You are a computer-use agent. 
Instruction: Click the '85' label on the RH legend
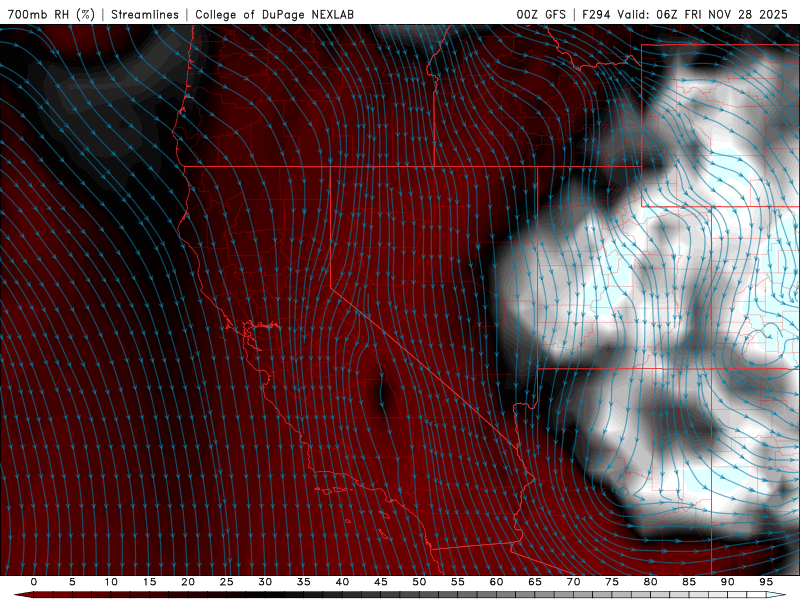(x=689, y=582)
